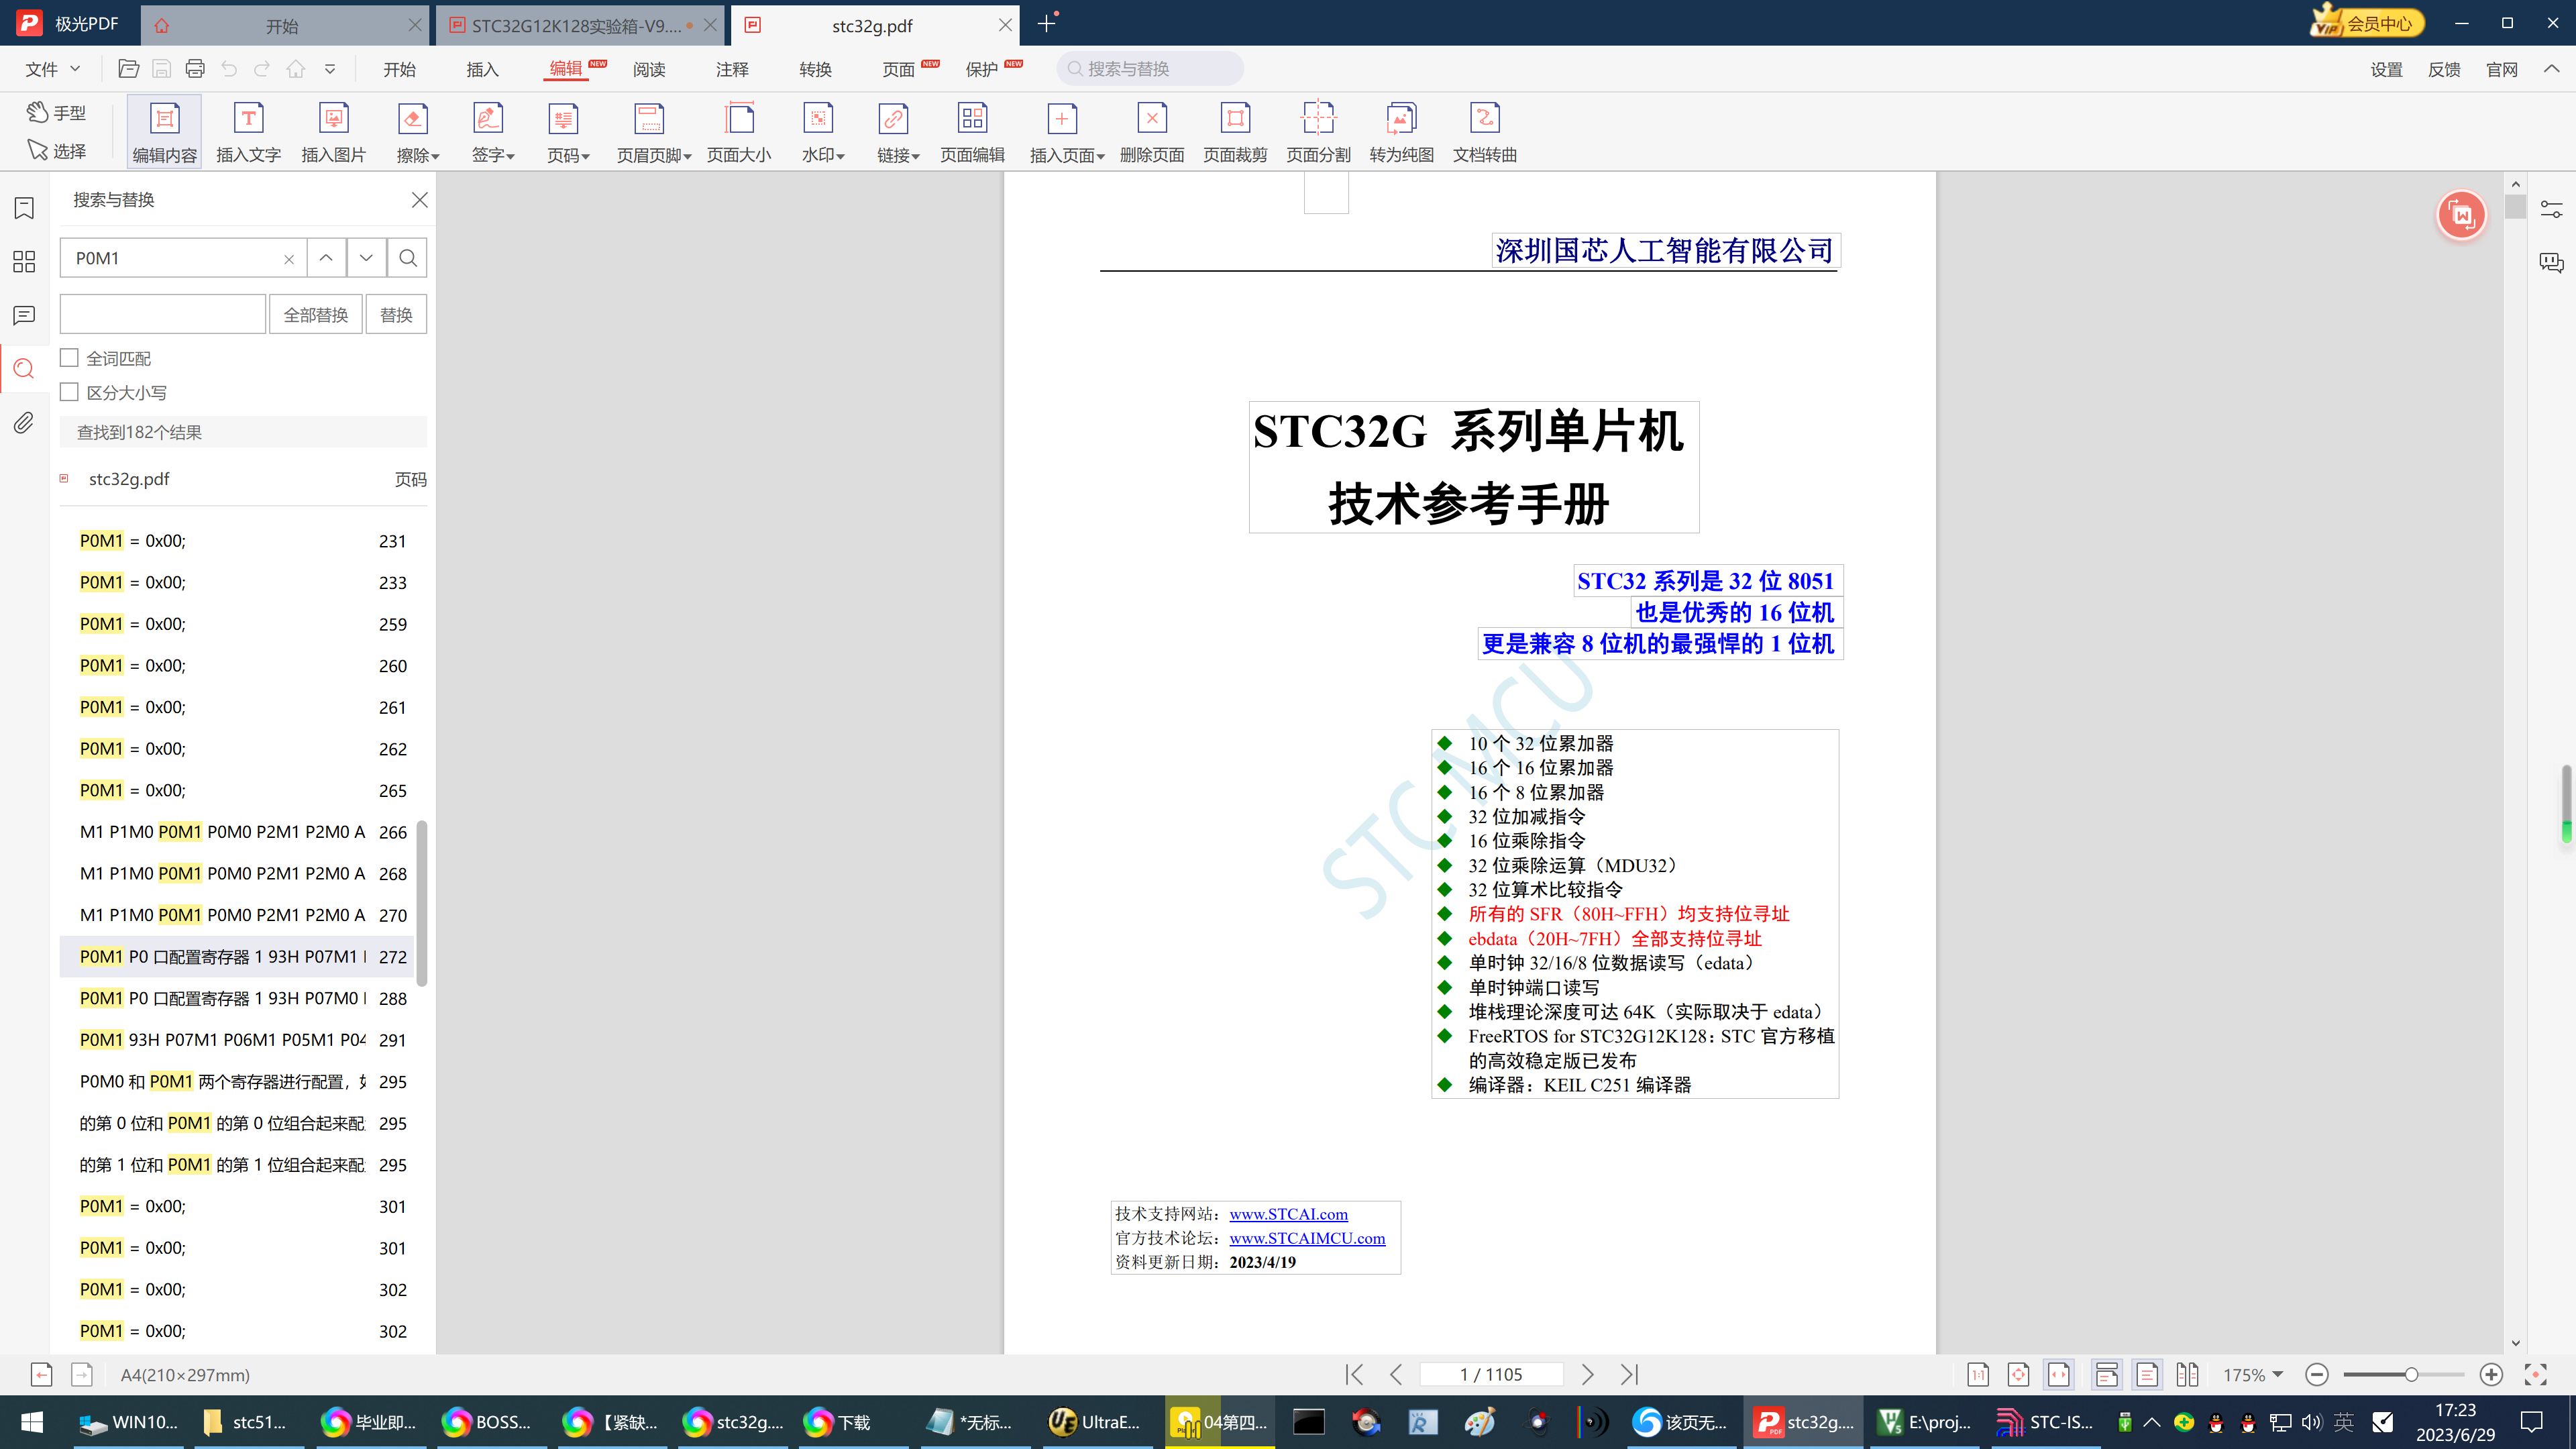Switch to two-page view mode
Image resolution: width=2576 pixels, height=1449 pixels.
pyautogui.click(x=2187, y=1375)
